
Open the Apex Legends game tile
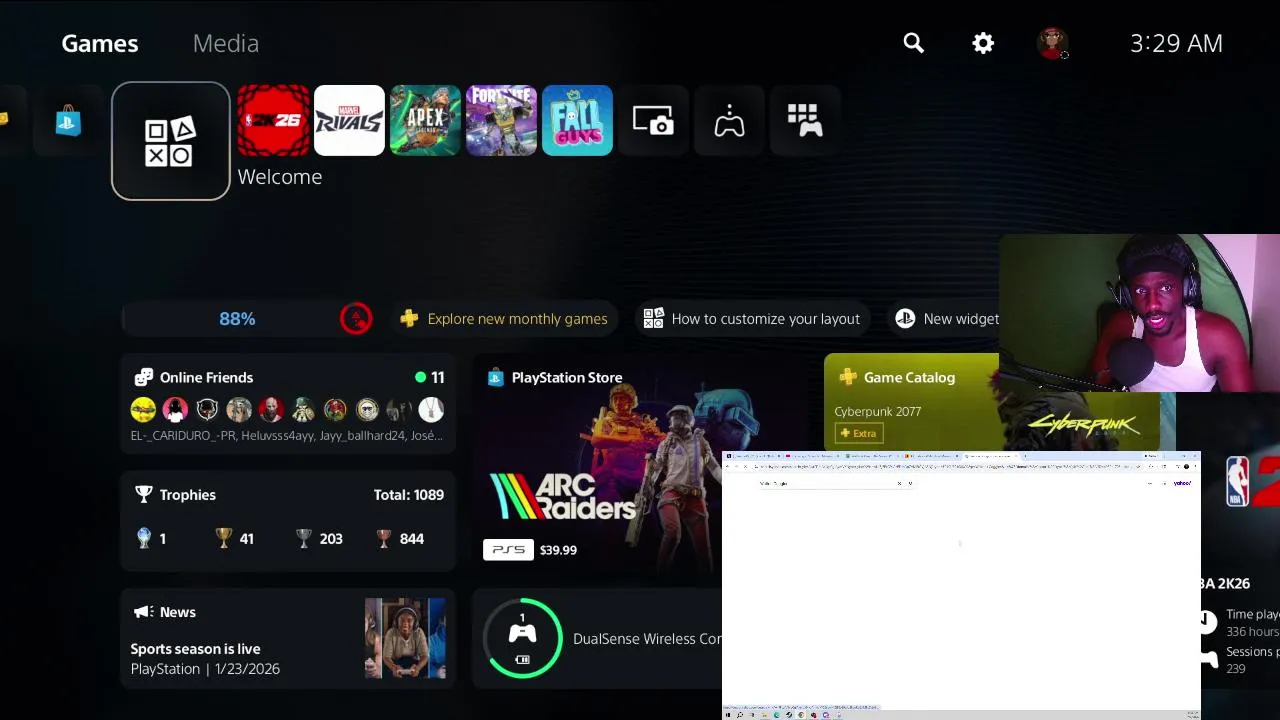(x=425, y=121)
